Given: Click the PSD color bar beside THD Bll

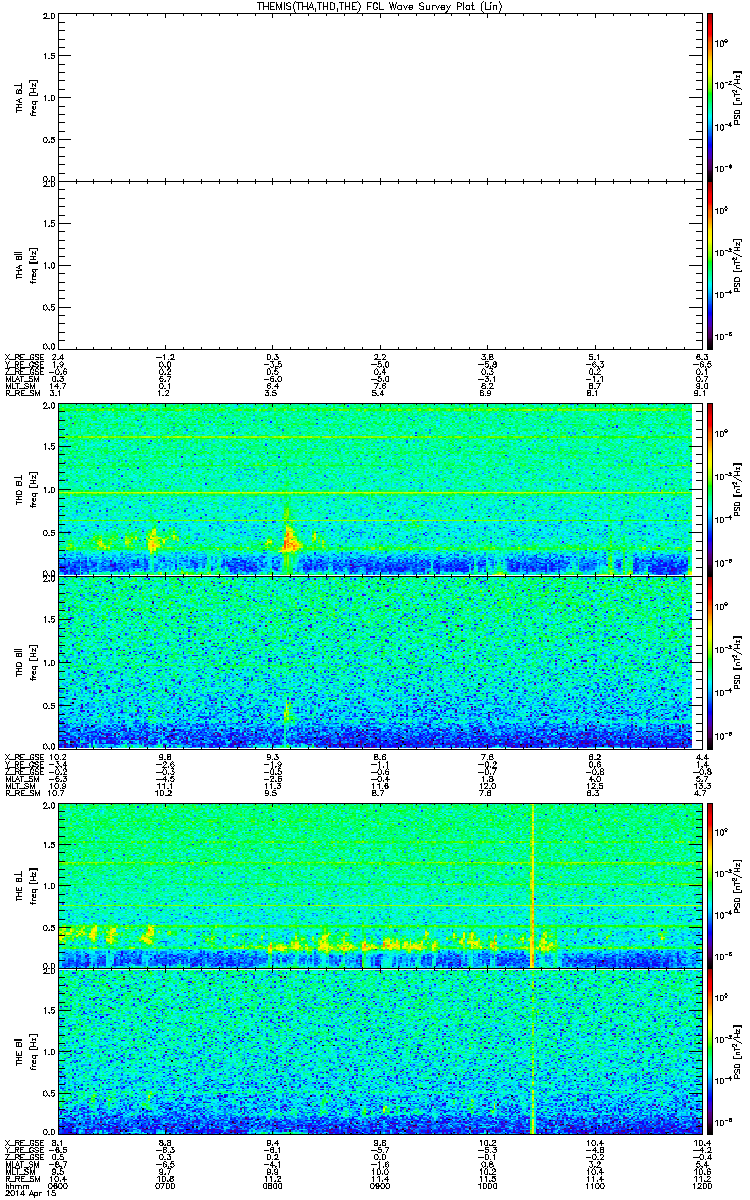Looking at the screenshot, I should tap(709, 661).
